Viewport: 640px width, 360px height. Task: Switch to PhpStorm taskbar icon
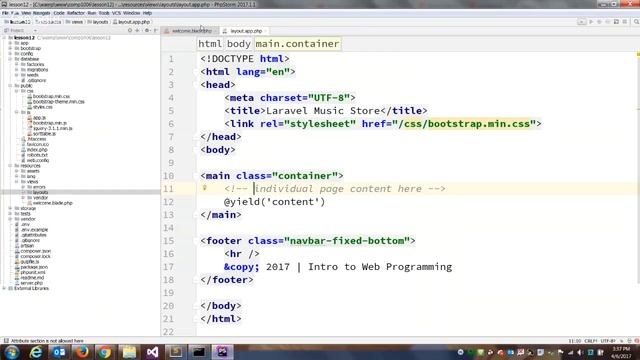222,352
